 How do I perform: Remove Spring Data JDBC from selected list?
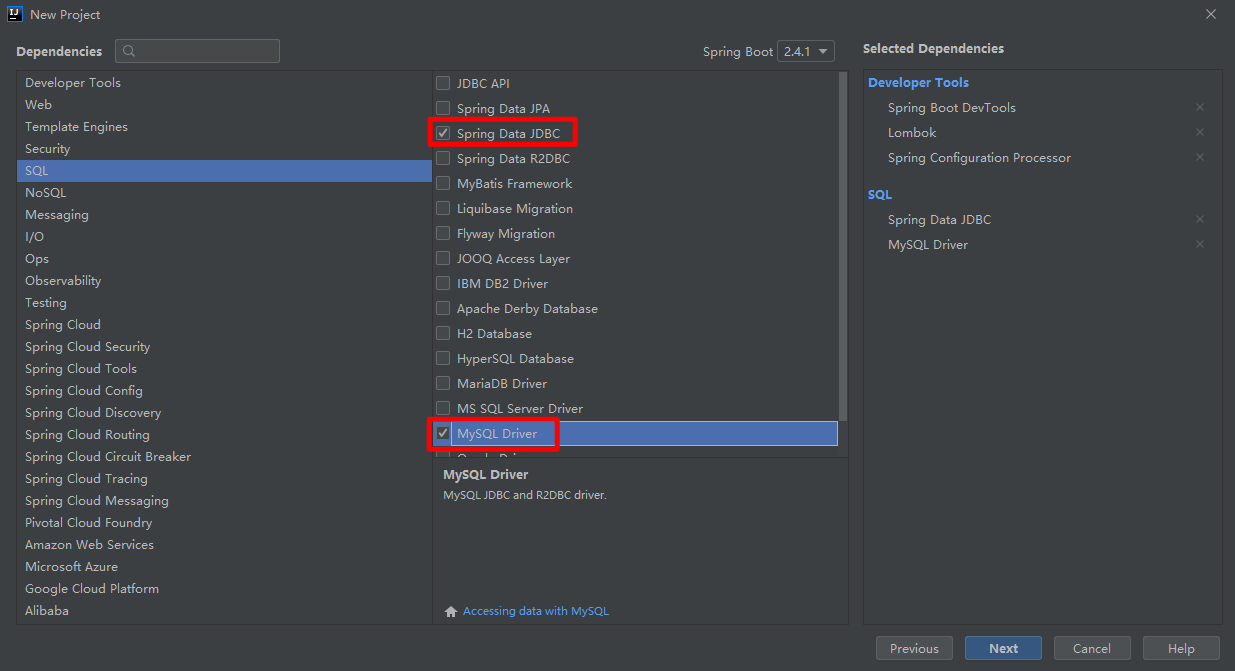click(1200, 219)
